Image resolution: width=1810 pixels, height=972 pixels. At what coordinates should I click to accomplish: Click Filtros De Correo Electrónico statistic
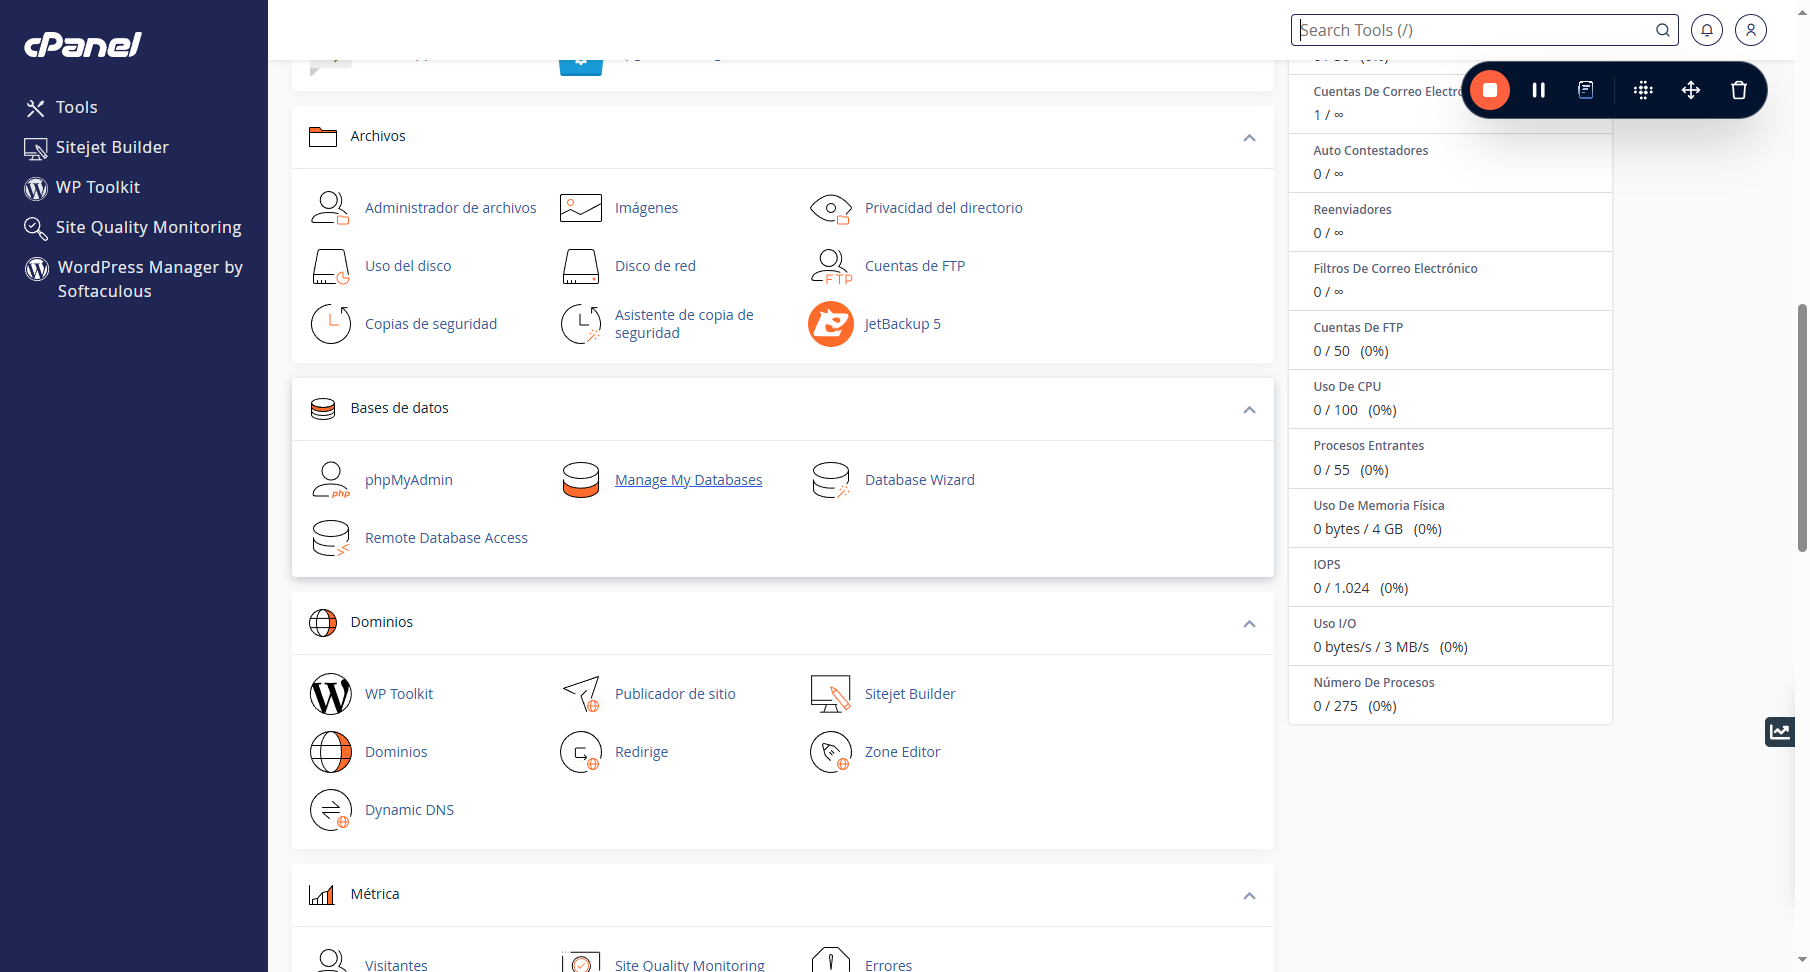pos(1450,281)
